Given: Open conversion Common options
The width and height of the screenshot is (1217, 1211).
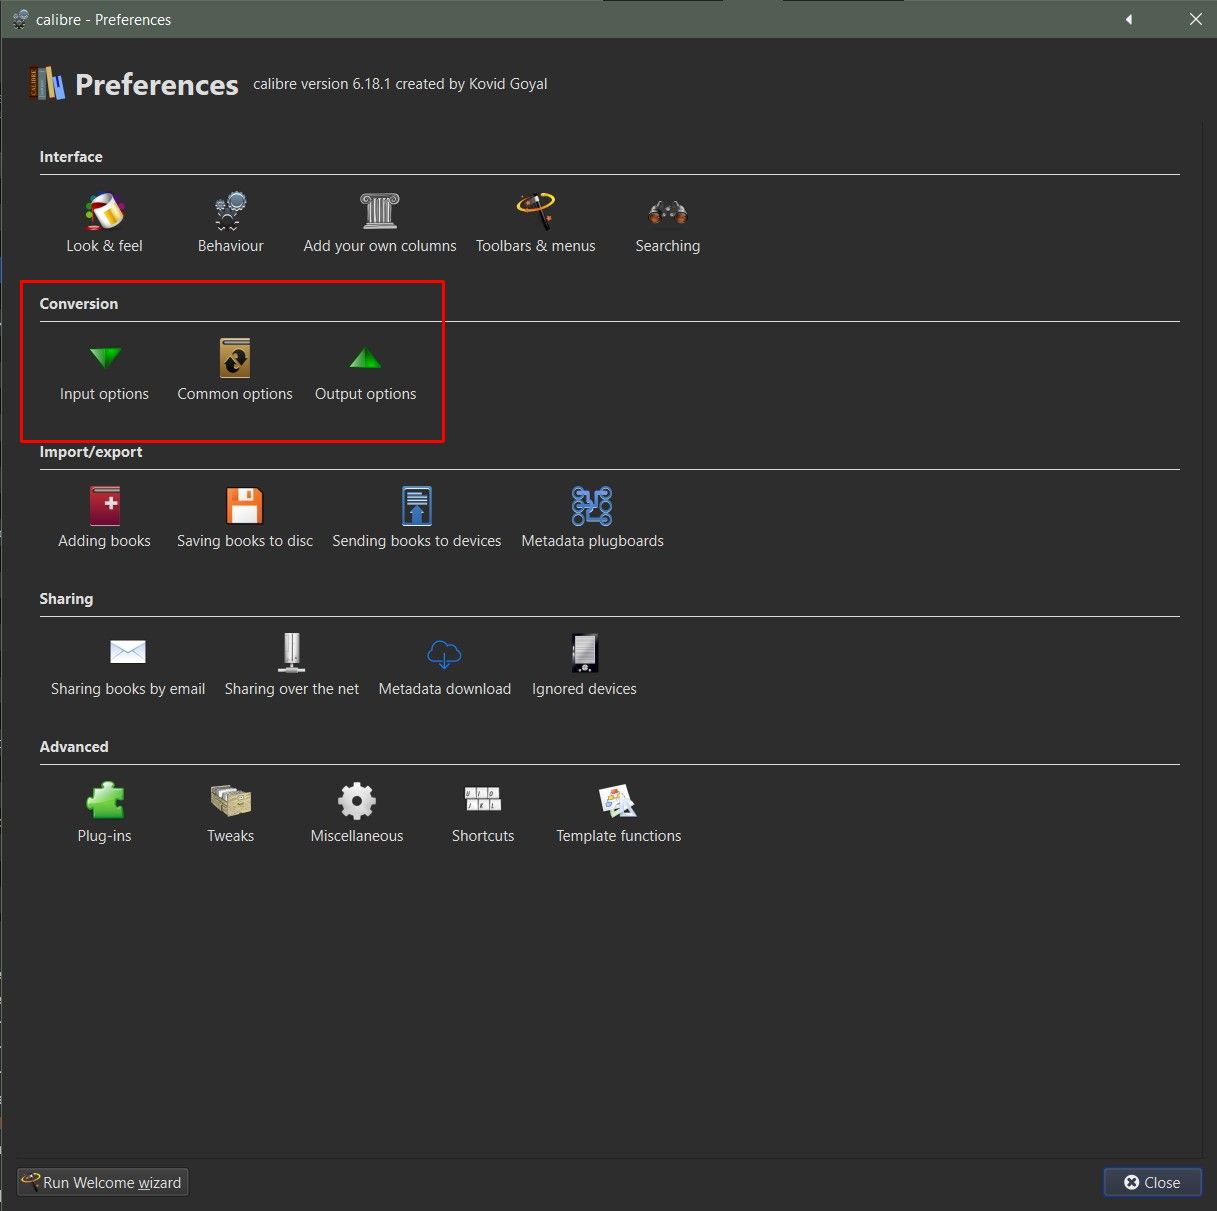Looking at the screenshot, I should pyautogui.click(x=235, y=372).
